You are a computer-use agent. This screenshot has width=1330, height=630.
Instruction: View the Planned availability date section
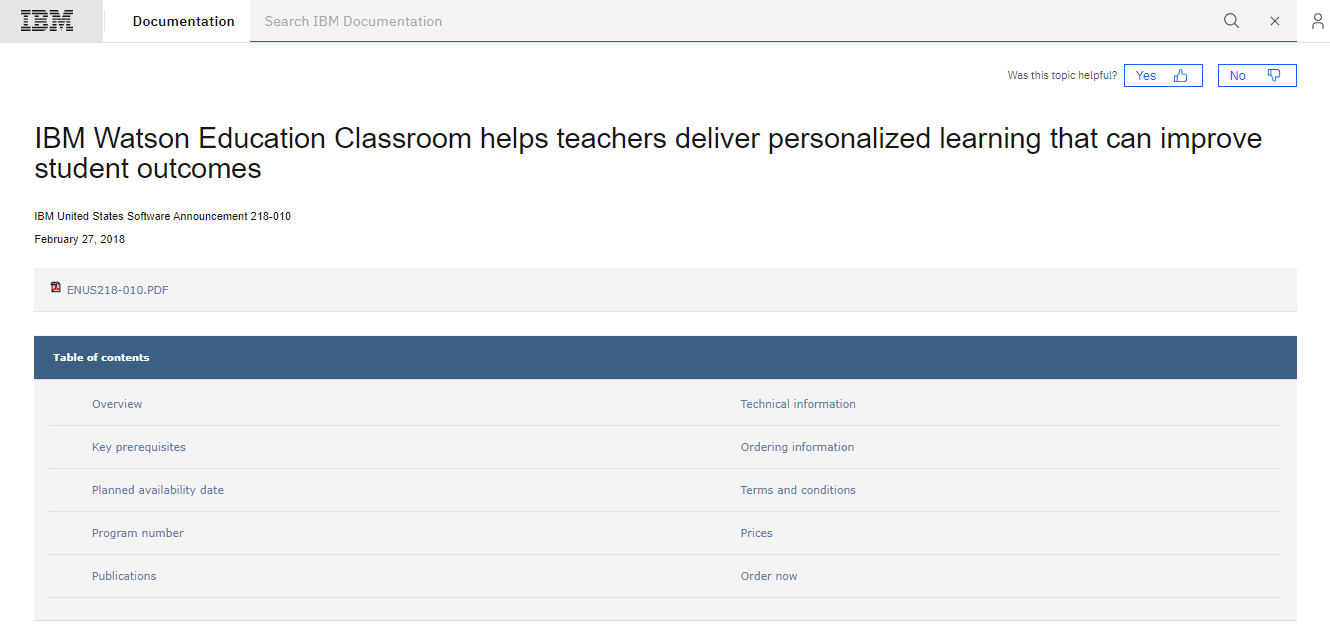click(158, 489)
